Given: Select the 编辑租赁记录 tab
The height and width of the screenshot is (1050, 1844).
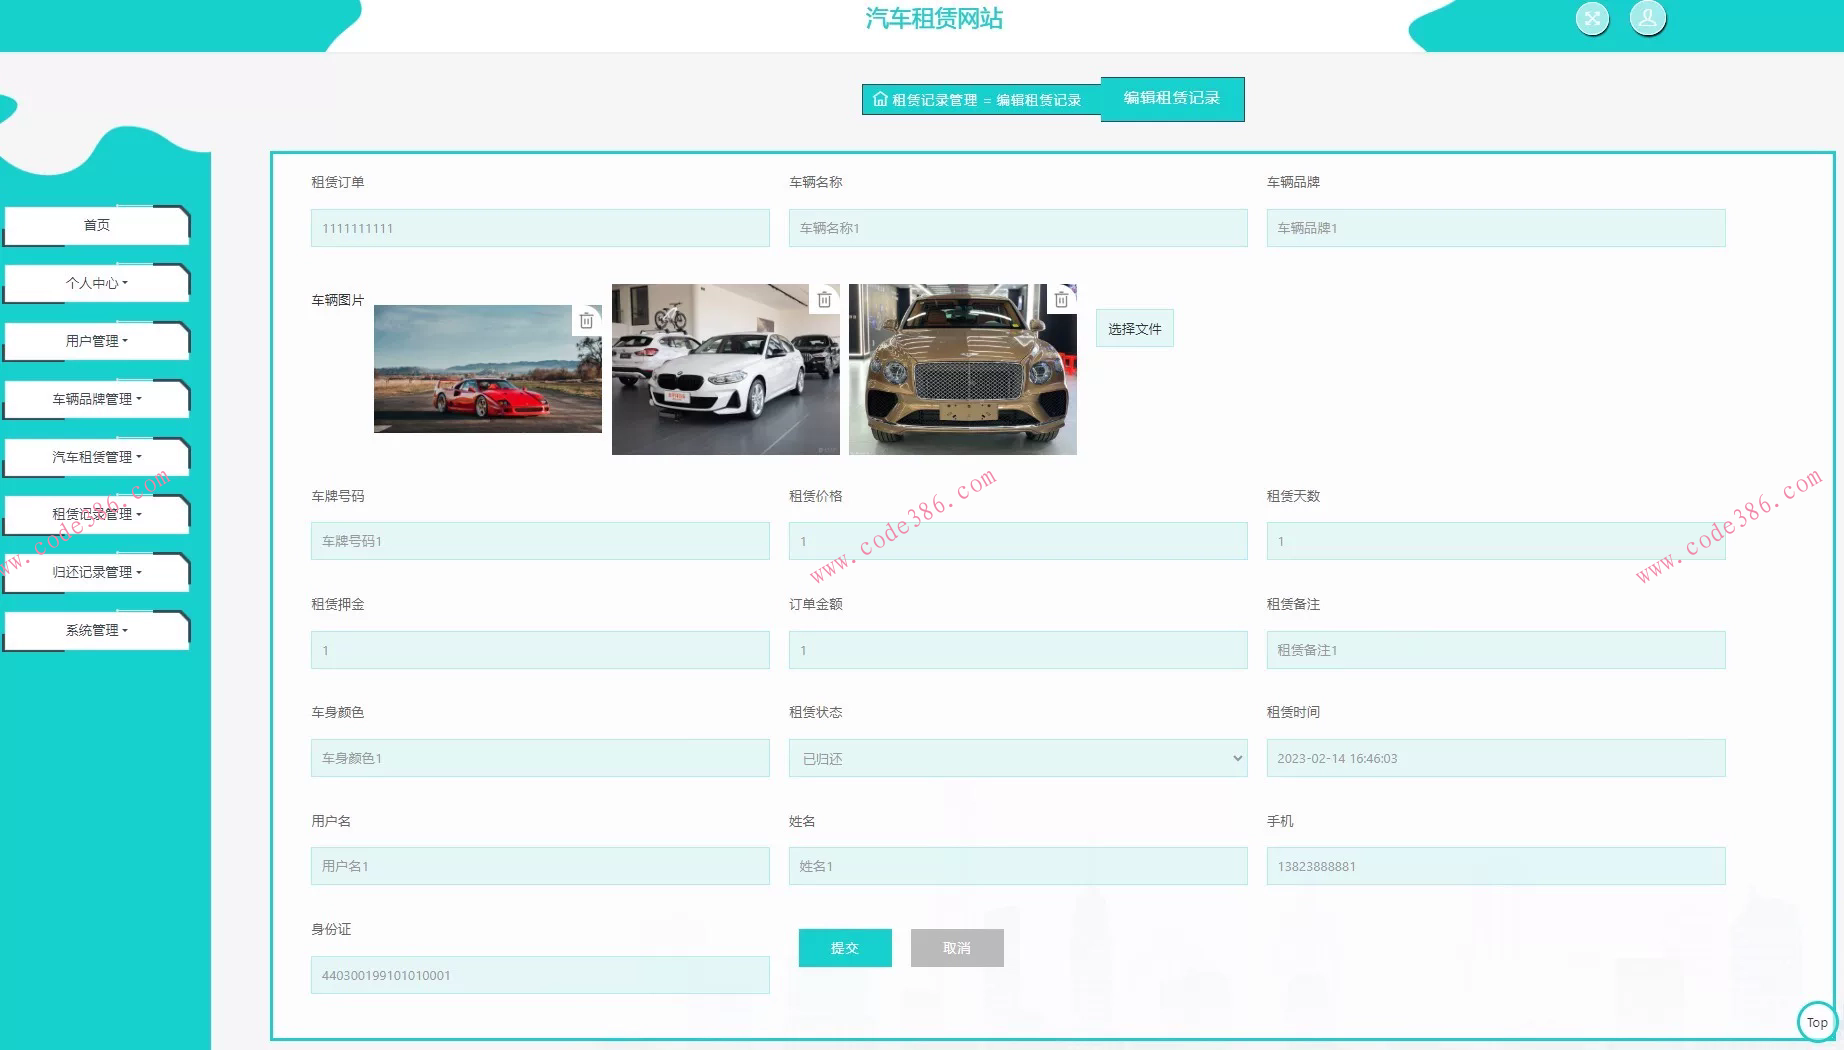Looking at the screenshot, I should click(1172, 98).
